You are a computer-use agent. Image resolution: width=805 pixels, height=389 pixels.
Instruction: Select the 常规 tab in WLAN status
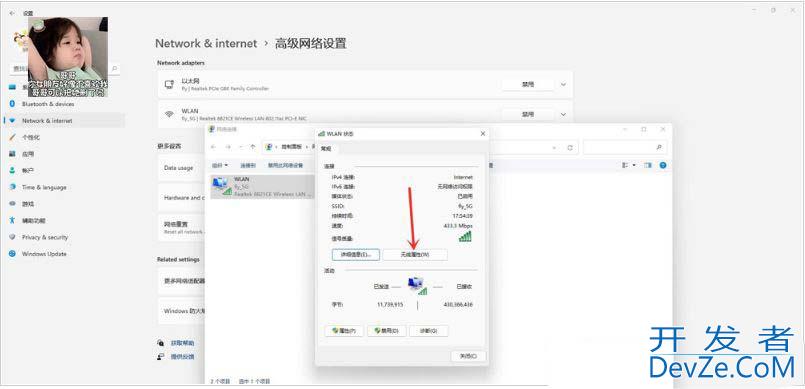point(327,149)
